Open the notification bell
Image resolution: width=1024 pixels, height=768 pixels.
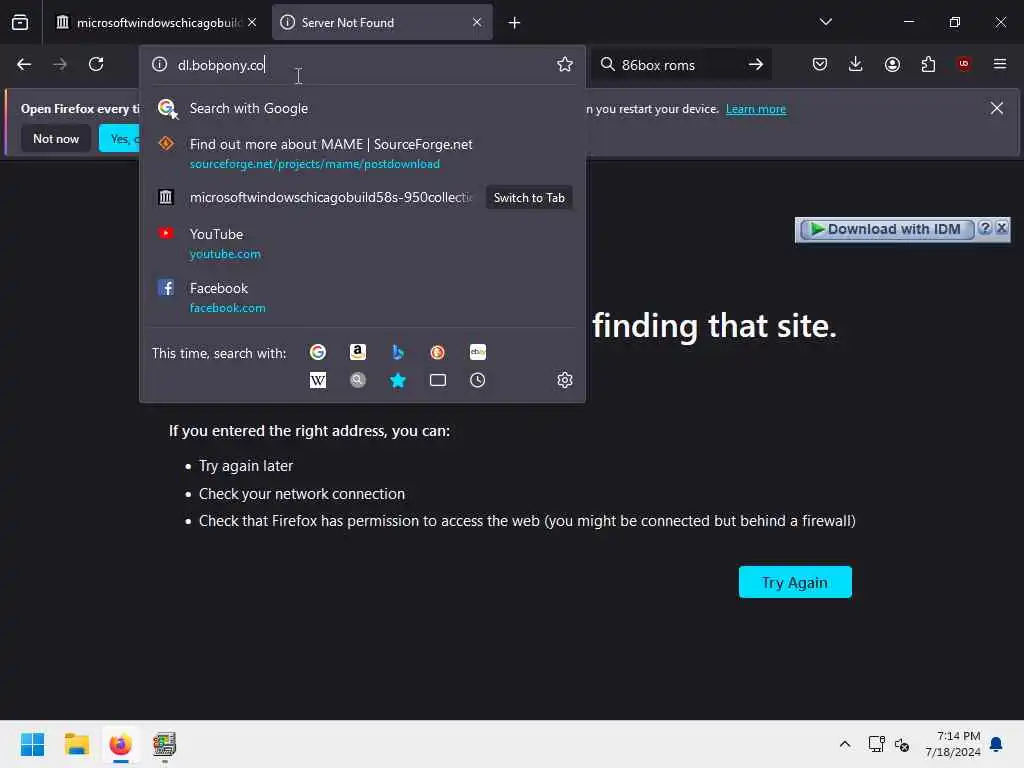click(997, 744)
